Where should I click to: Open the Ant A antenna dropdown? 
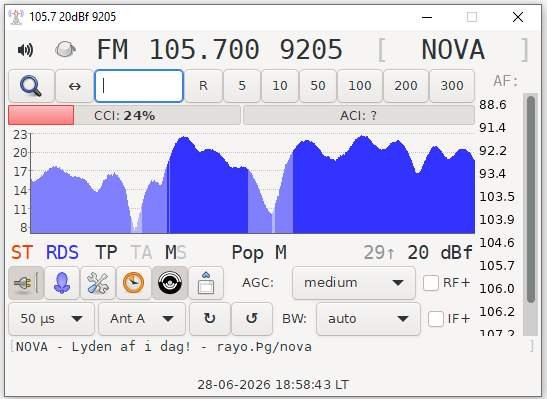[142, 319]
